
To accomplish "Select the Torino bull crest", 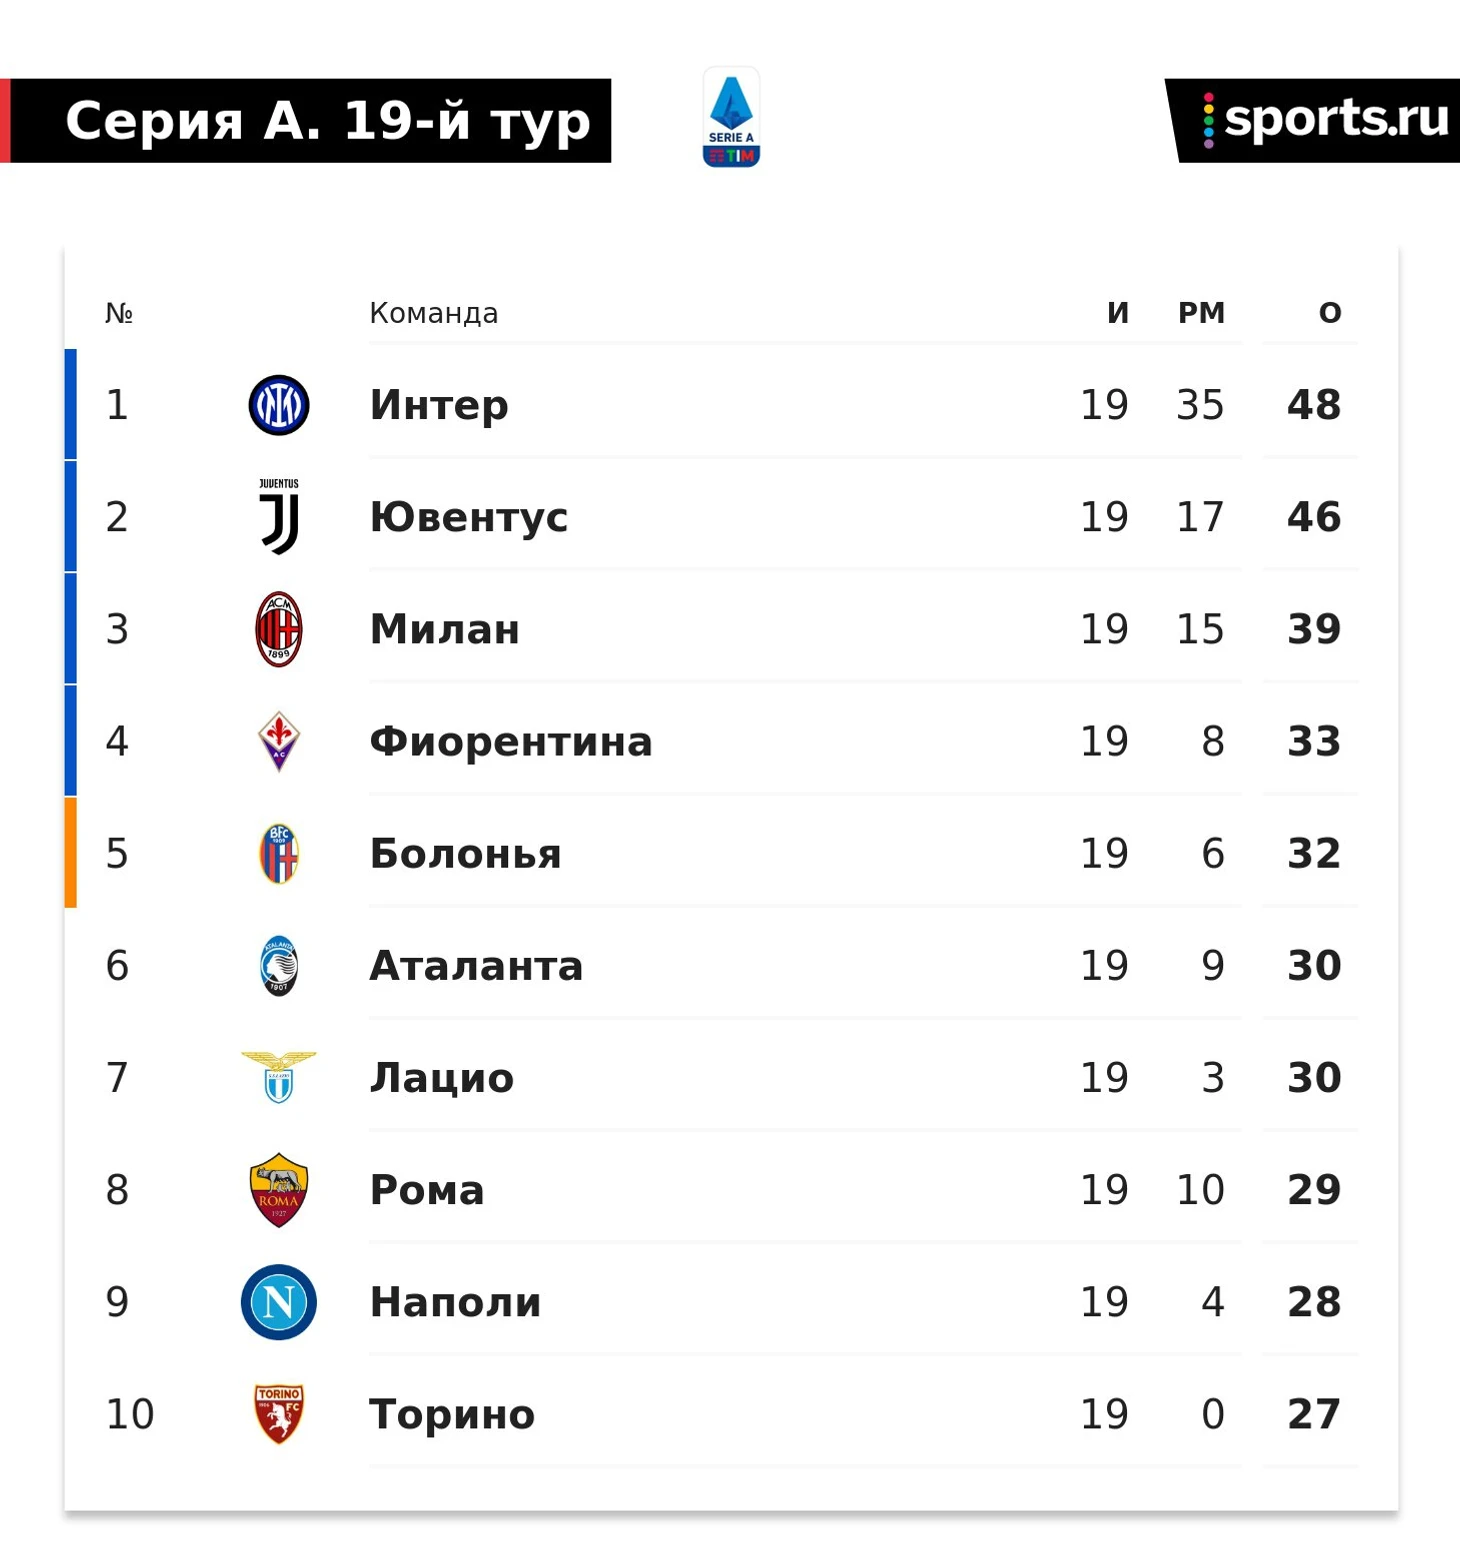I will pyautogui.click(x=279, y=1414).
